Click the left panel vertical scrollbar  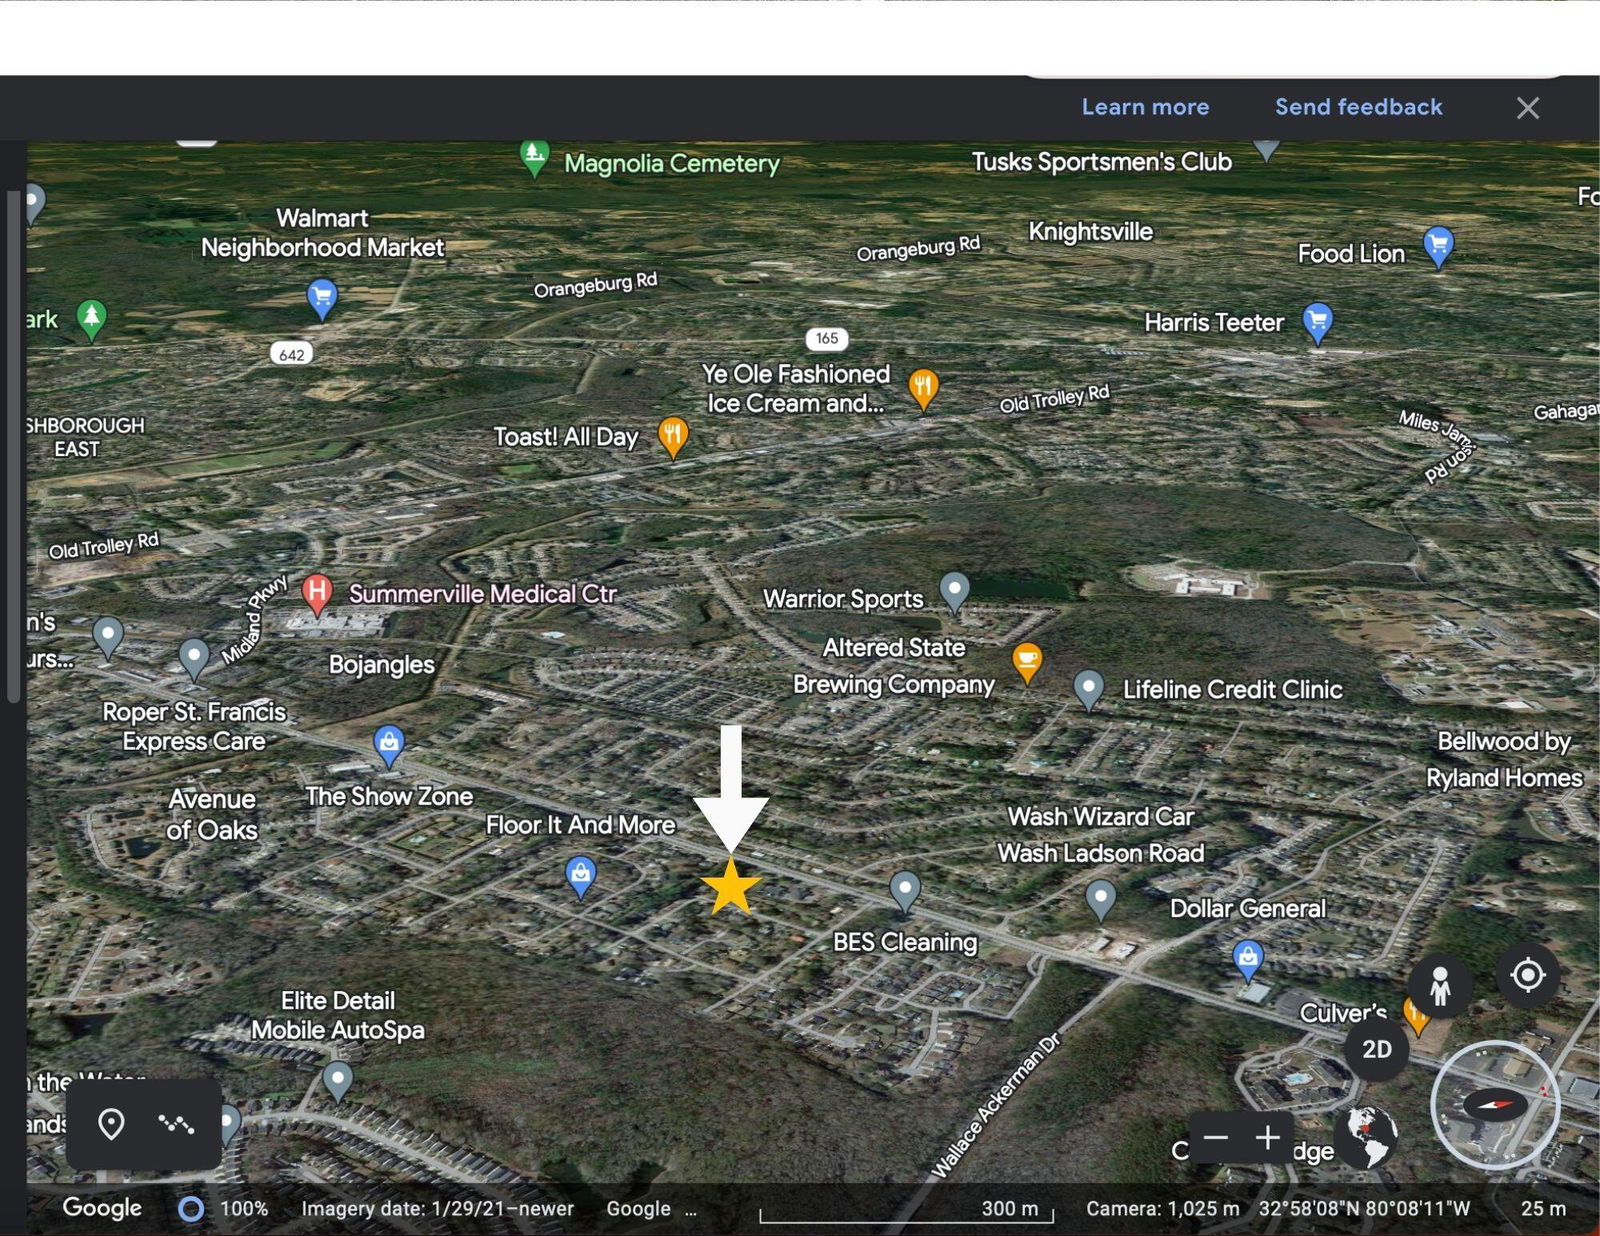tap(13, 445)
